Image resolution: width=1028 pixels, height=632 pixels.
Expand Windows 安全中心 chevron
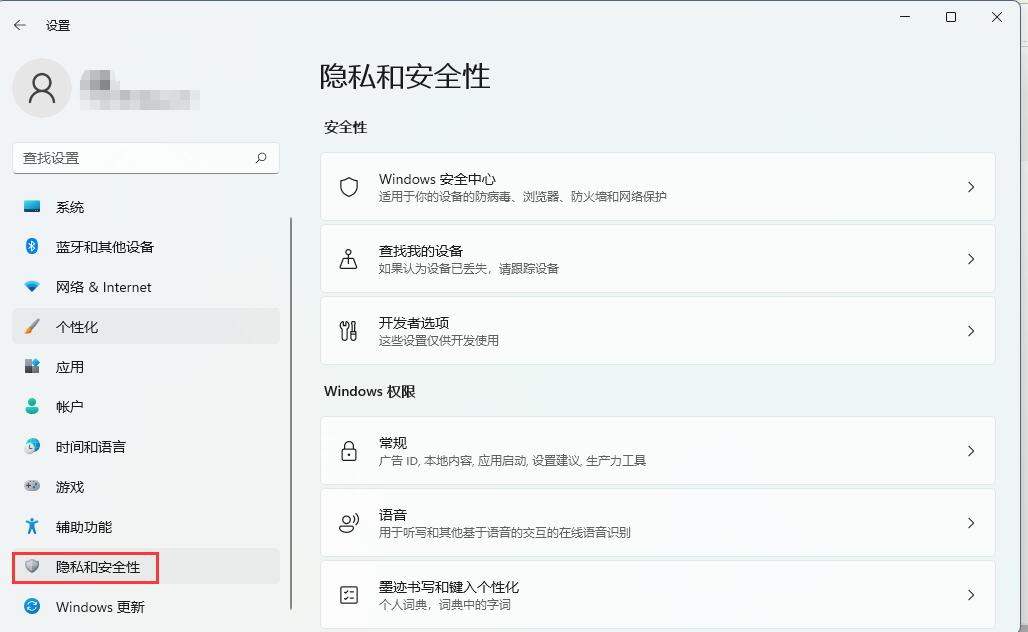[x=971, y=187]
